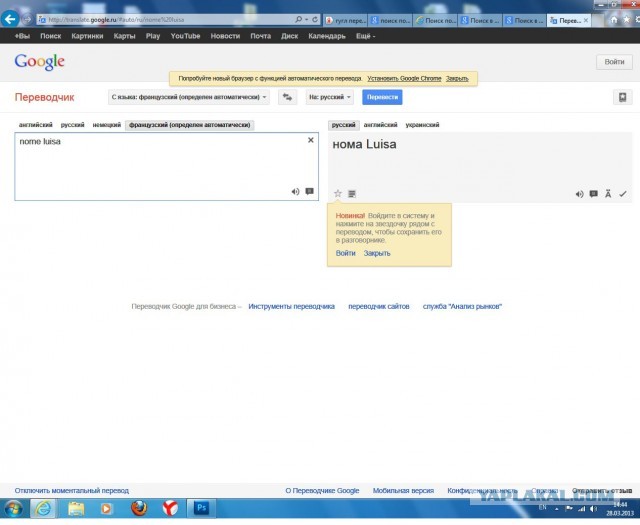Viewport: 640px width, 525px height.
Task: Open 'Инструменты переводчика' link
Action: (291, 307)
